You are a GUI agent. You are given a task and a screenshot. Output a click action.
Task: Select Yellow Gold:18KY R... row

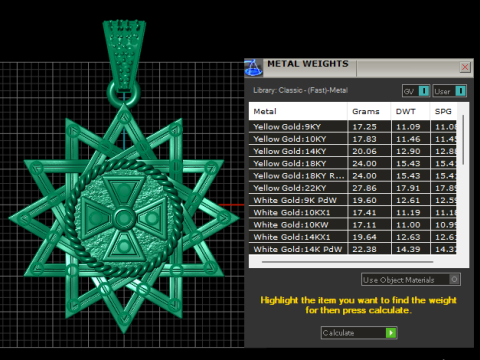pos(353,176)
